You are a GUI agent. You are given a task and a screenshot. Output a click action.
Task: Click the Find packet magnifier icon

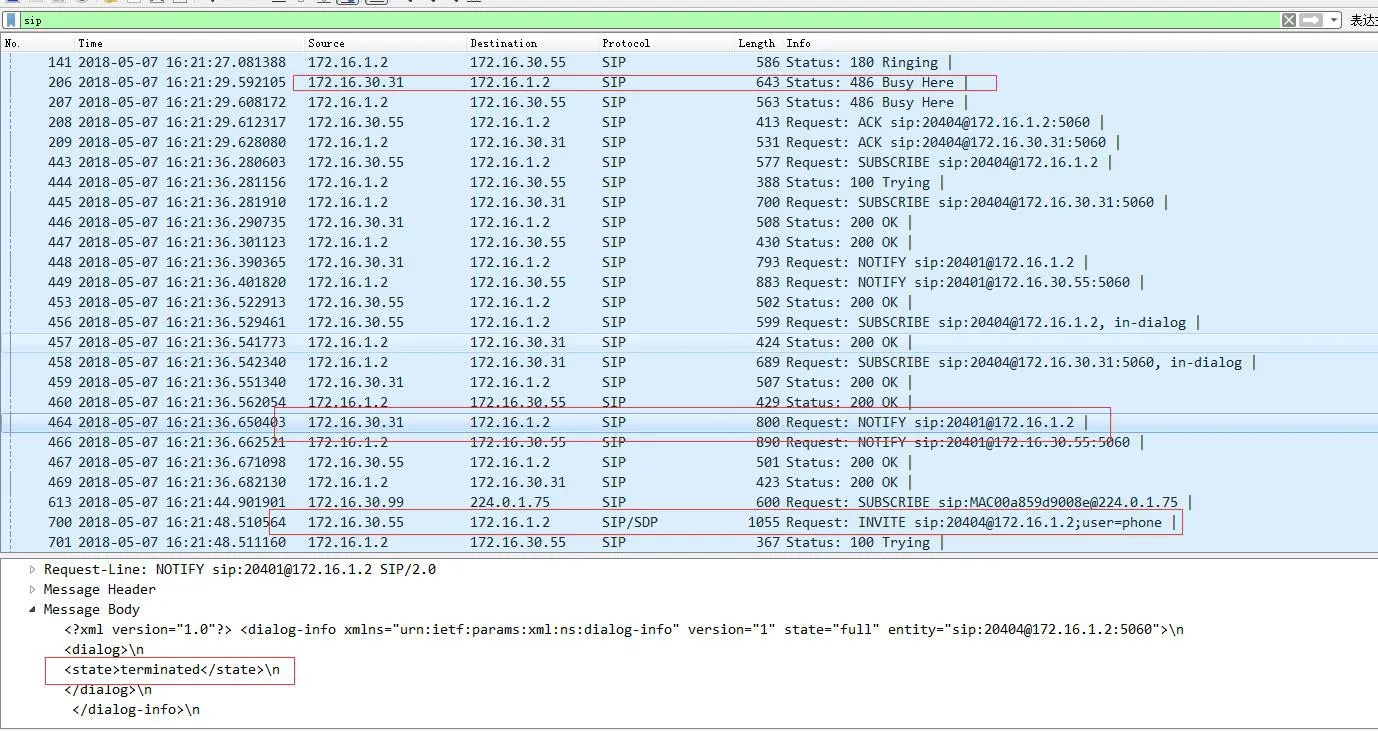(211, 4)
